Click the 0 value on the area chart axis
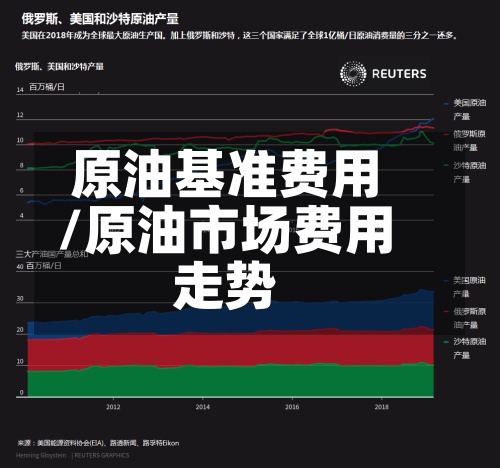 [21, 393]
